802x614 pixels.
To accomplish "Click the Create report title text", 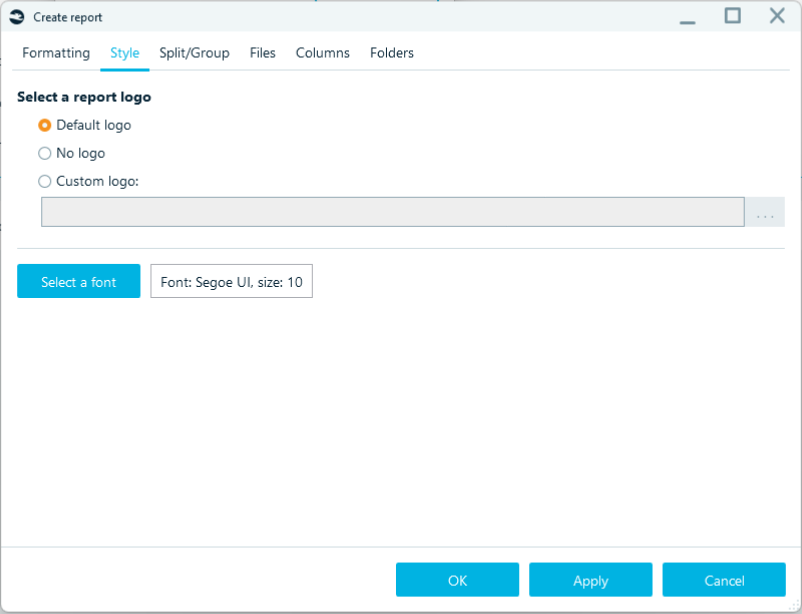I will [68, 17].
